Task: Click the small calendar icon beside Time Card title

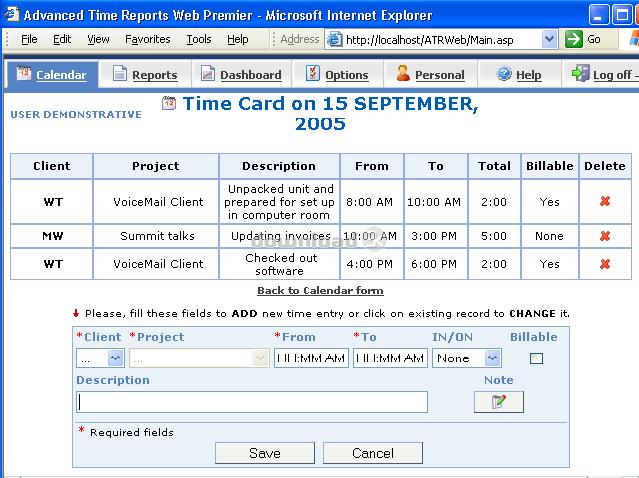Action: [x=169, y=103]
